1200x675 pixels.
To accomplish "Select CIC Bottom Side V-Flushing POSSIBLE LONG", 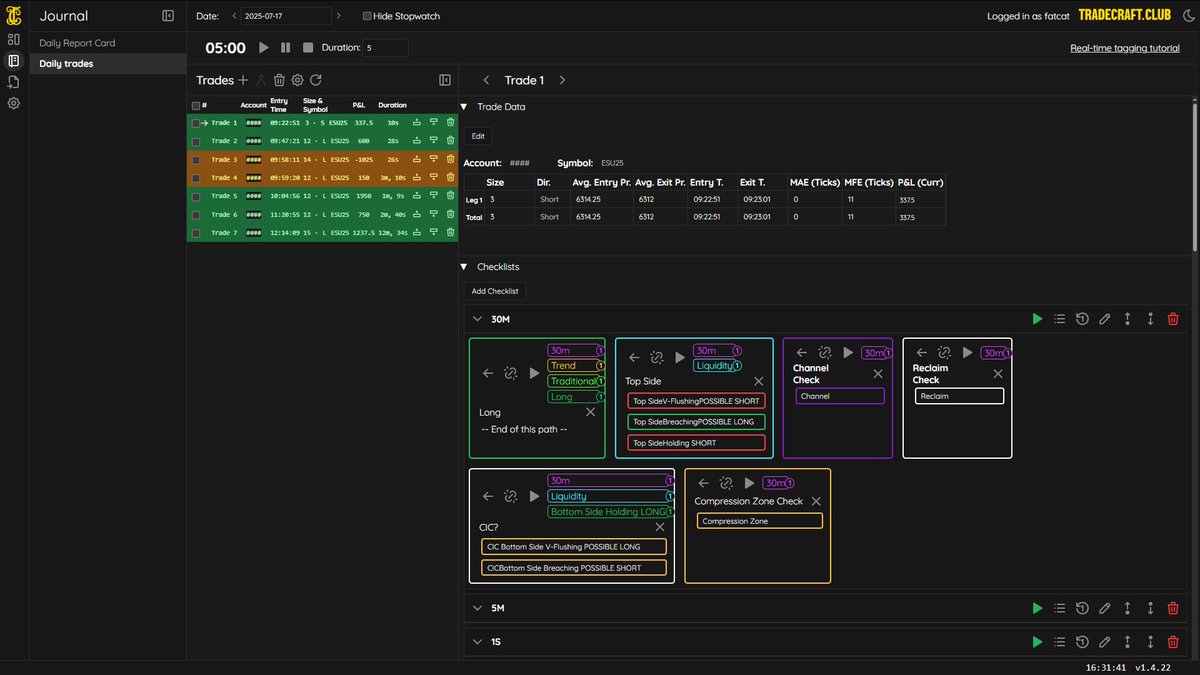I will click(x=574, y=547).
